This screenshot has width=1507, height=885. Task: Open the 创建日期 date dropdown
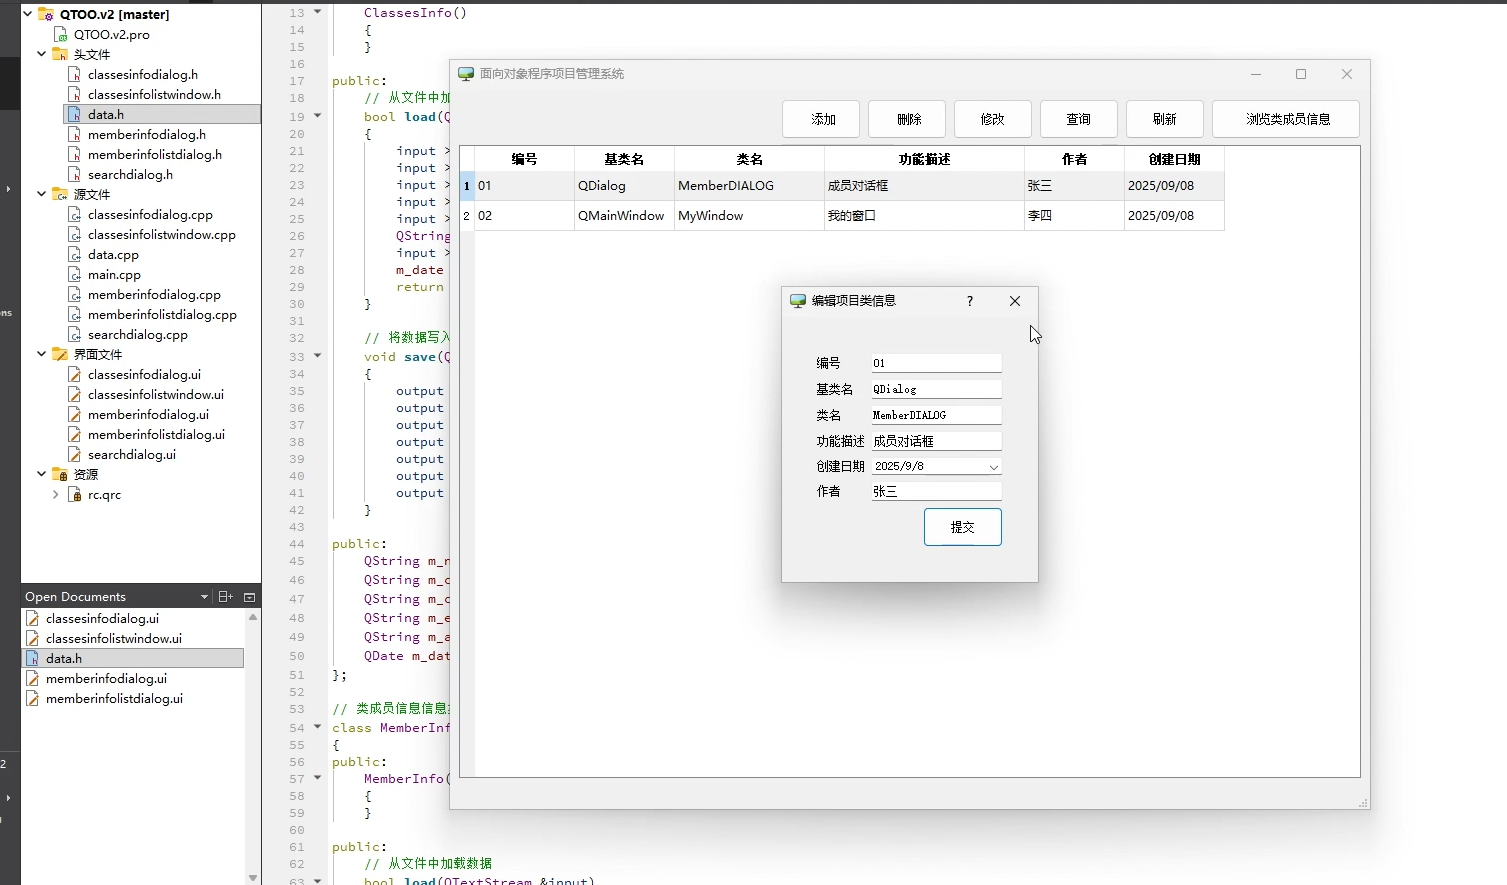pos(993,467)
